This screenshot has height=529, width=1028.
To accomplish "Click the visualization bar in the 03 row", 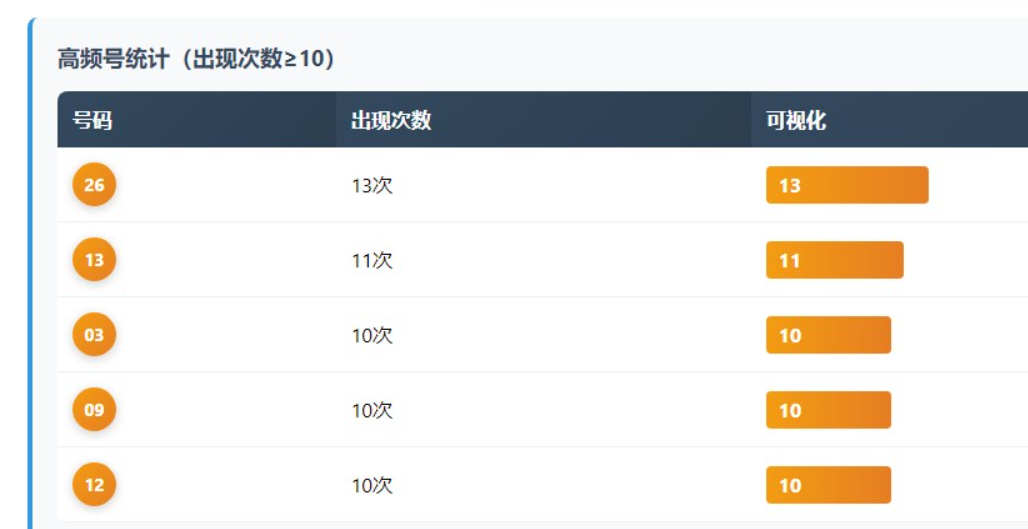I will (x=828, y=335).
